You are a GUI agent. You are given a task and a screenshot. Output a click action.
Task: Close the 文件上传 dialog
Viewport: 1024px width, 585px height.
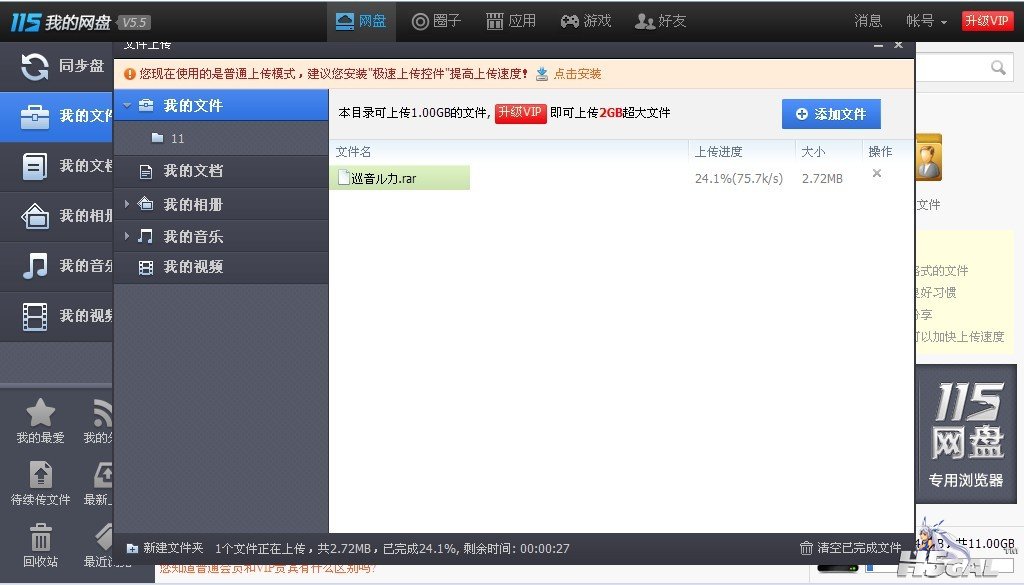point(899,45)
